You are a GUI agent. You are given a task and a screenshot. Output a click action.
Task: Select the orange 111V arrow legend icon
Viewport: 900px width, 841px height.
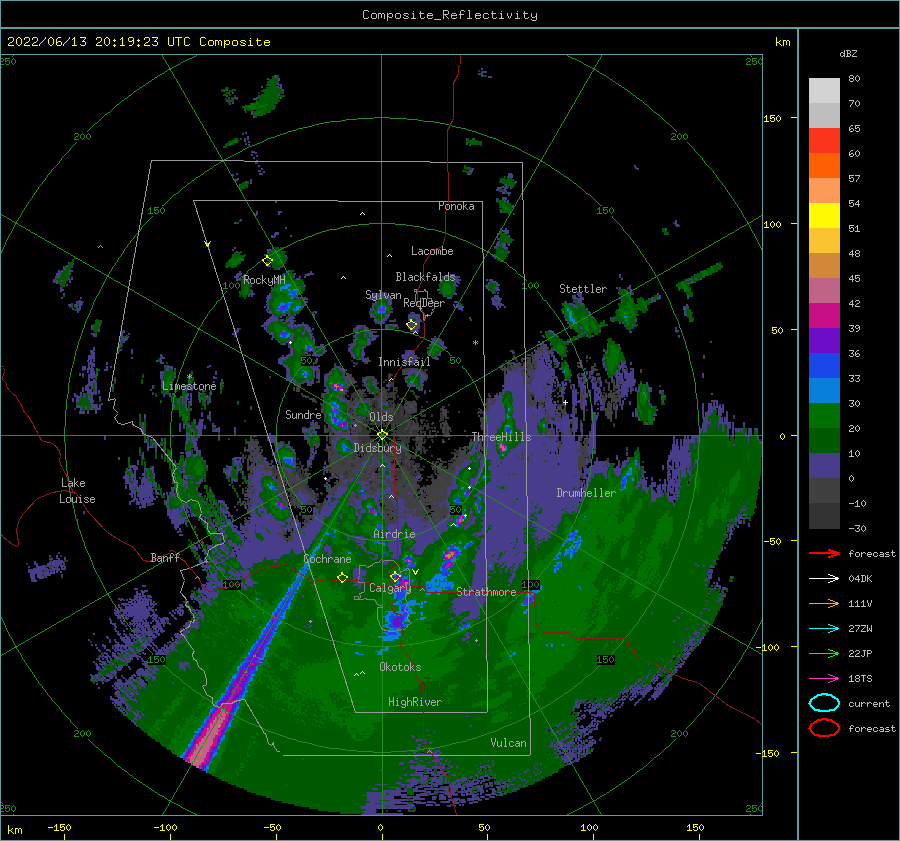pos(824,603)
